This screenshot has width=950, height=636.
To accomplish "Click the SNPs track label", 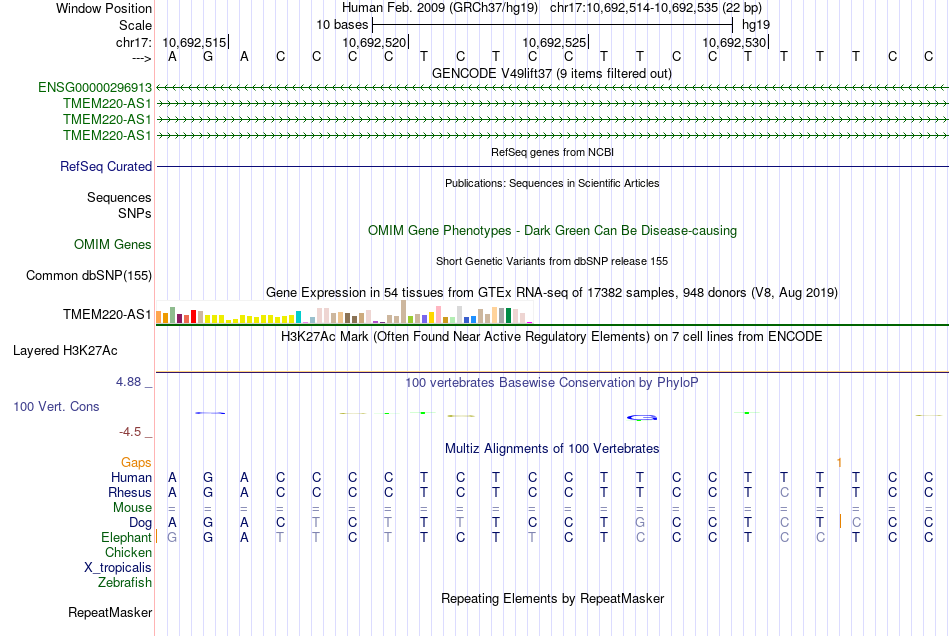I will (135, 213).
